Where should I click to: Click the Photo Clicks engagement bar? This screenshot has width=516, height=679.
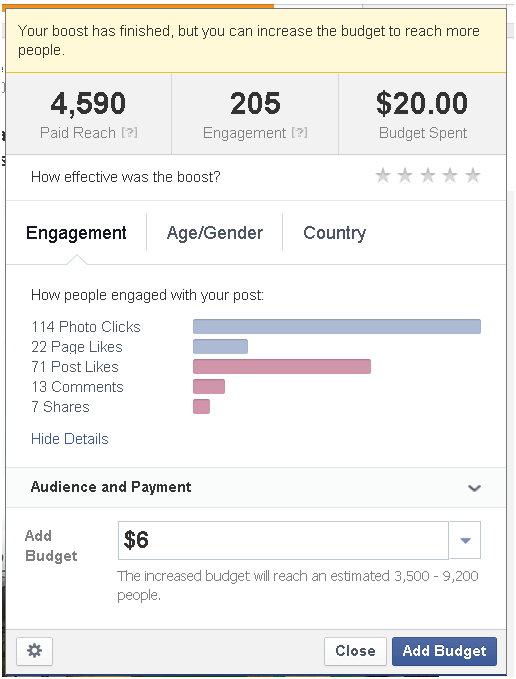pyautogui.click(x=337, y=327)
